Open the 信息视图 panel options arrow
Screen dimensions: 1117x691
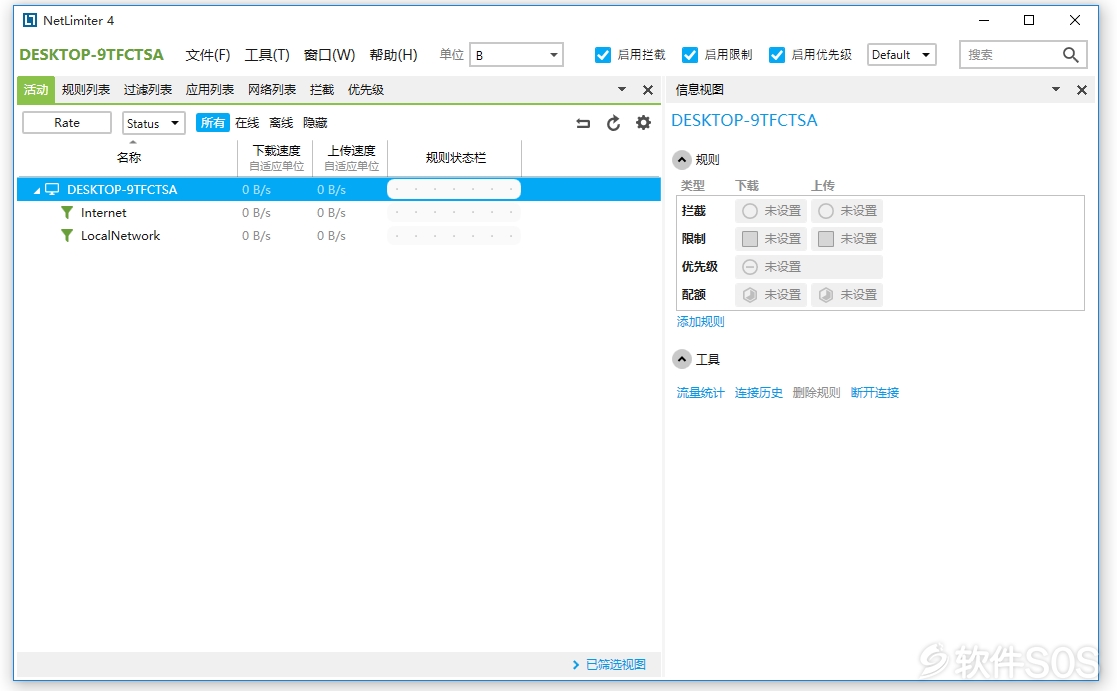(x=1056, y=90)
